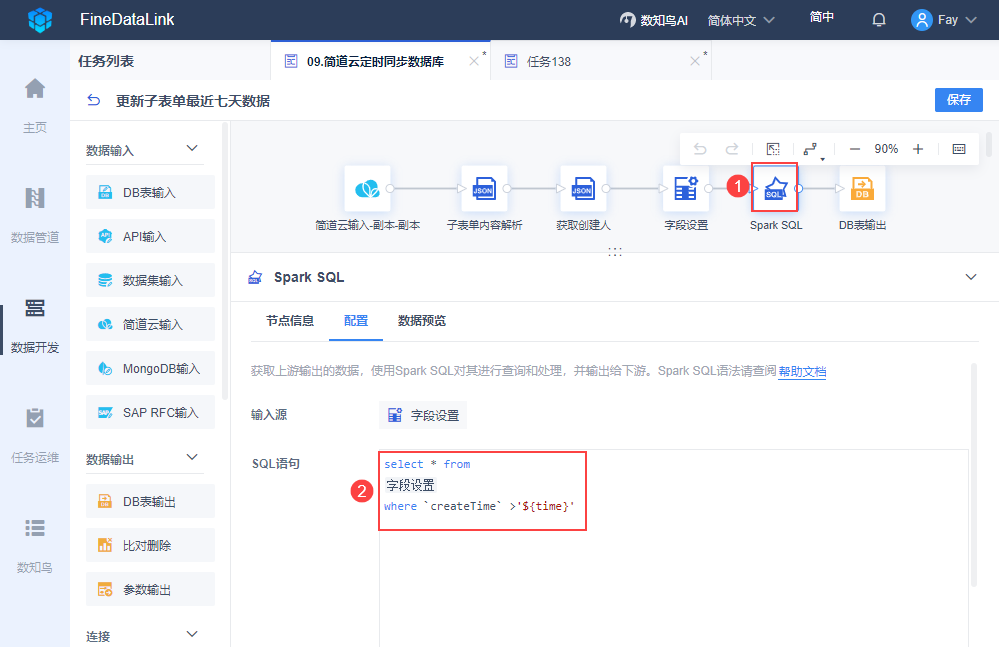Image resolution: width=999 pixels, height=647 pixels.
Task: Select the Spark SQL node
Action: point(775,188)
